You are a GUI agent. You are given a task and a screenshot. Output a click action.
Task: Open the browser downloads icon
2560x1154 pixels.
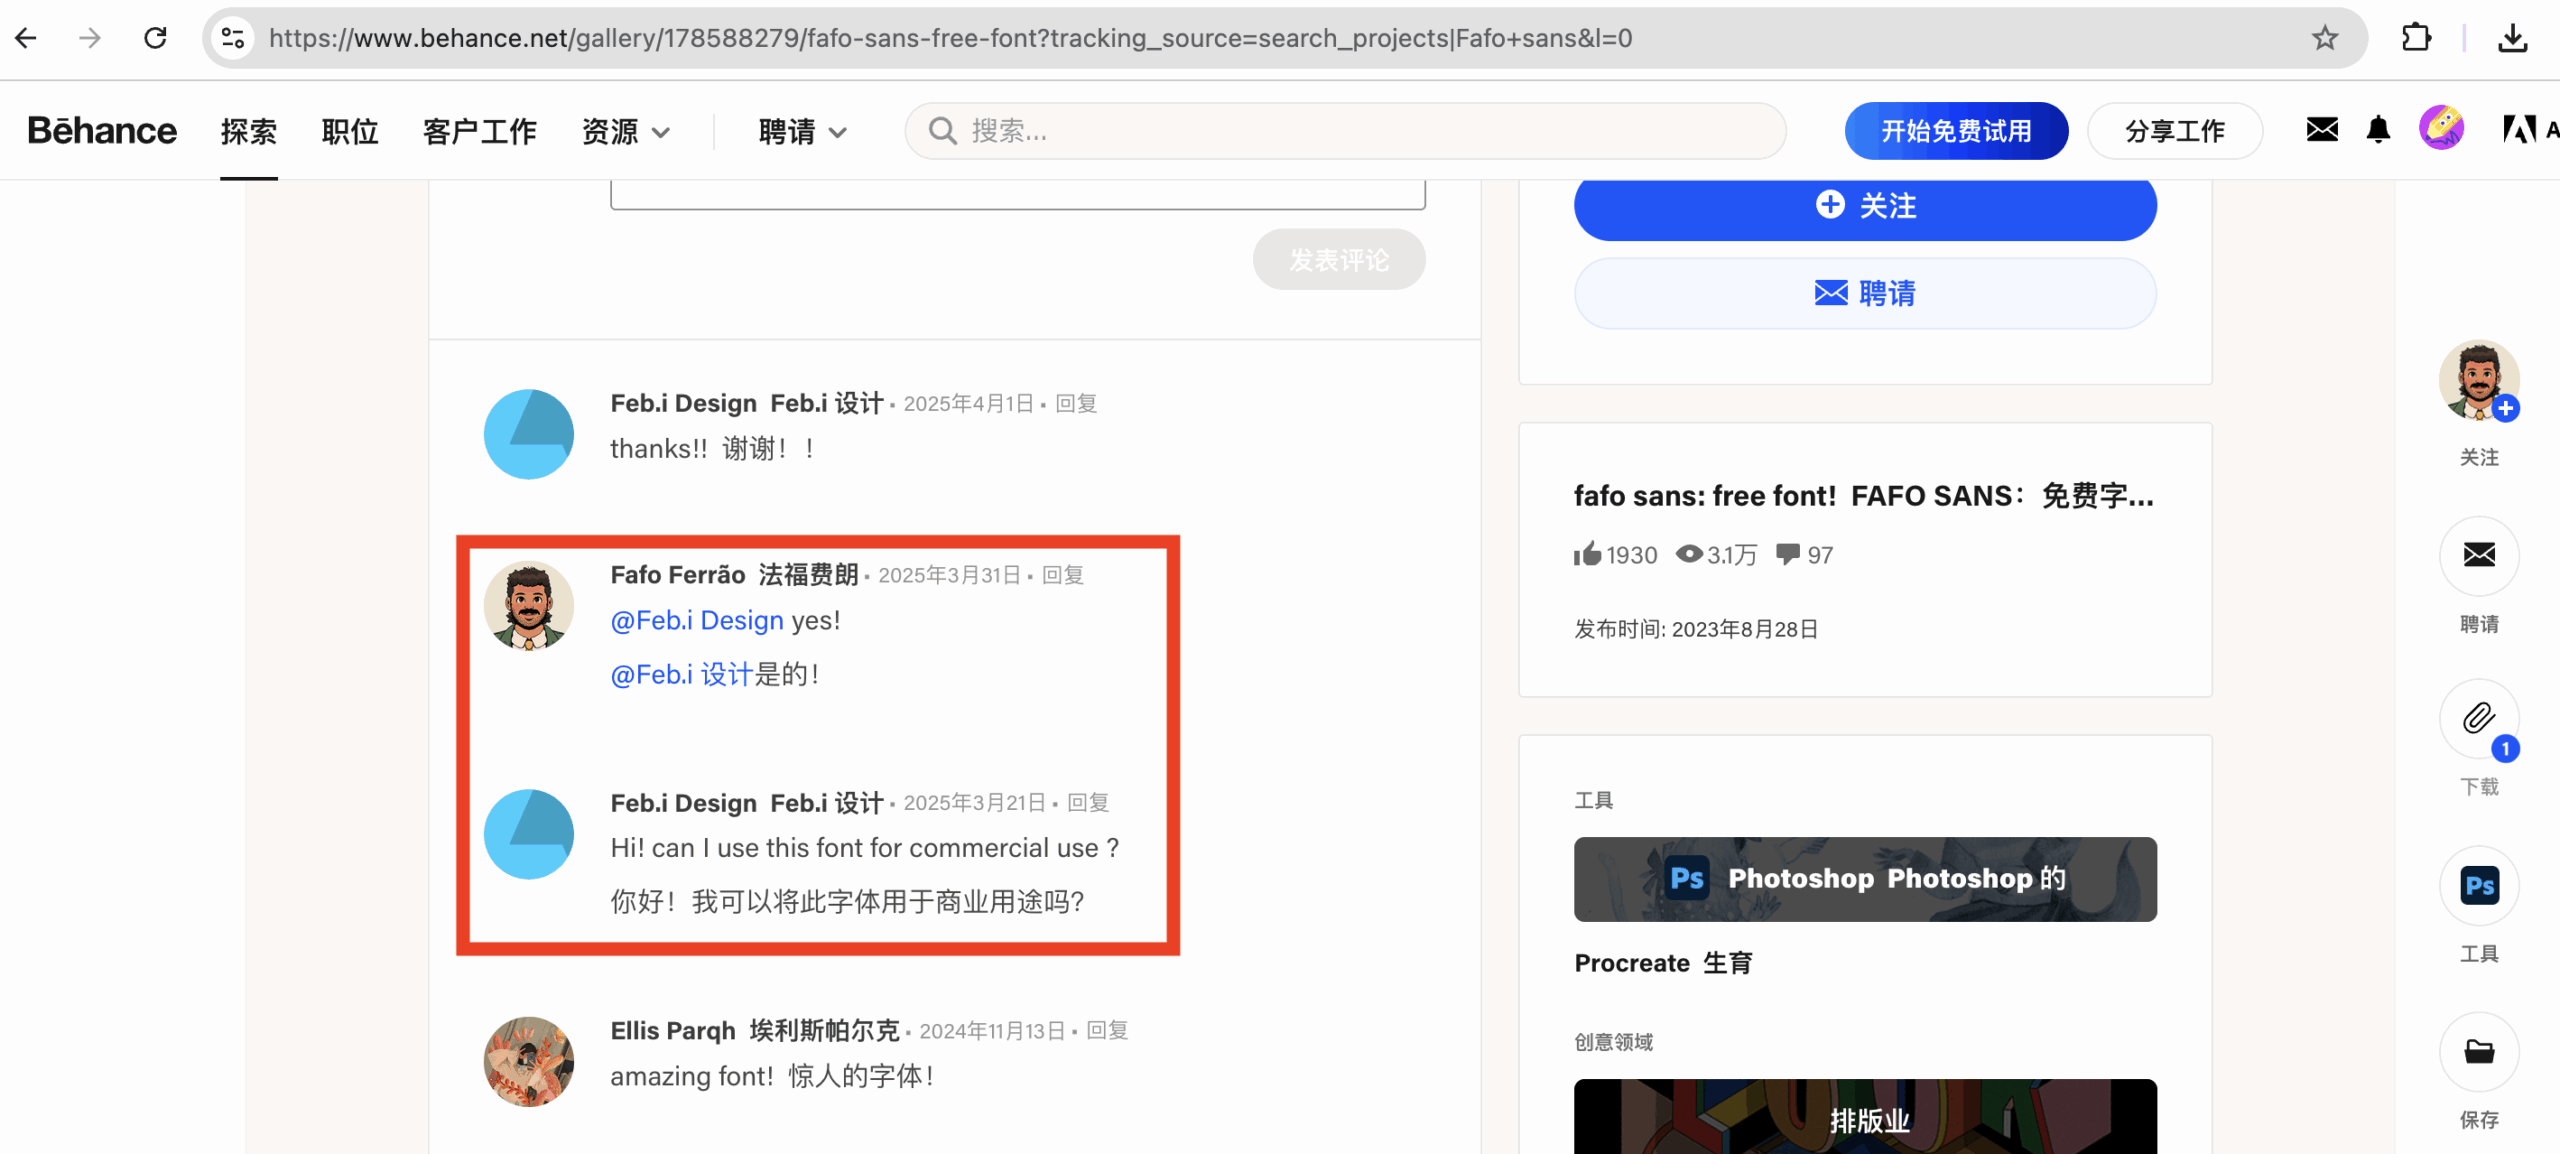2512,38
